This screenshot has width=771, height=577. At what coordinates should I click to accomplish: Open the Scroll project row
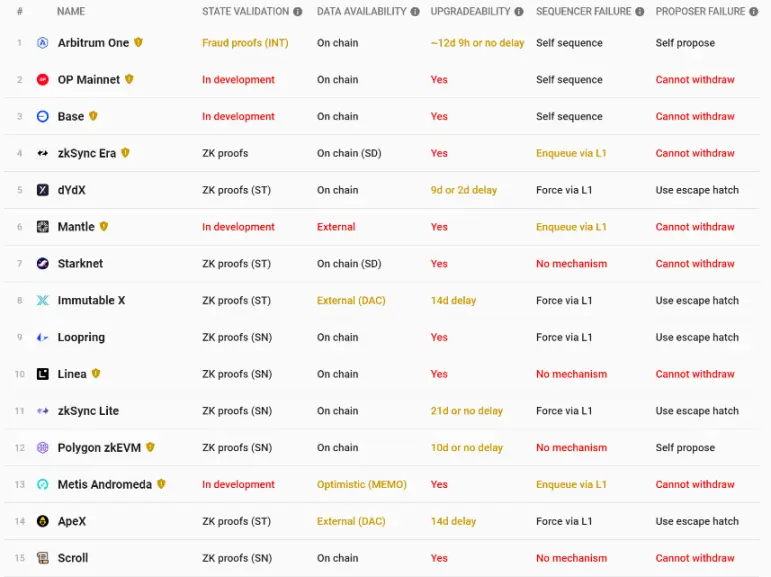pyautogui.click(x=382, y=558)
